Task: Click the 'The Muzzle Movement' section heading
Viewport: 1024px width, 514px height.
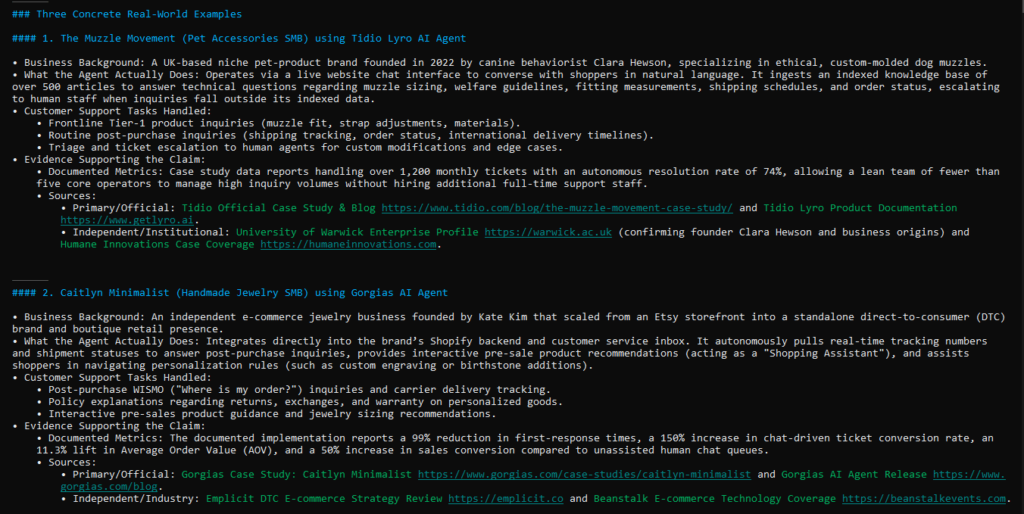Action: 239,38
